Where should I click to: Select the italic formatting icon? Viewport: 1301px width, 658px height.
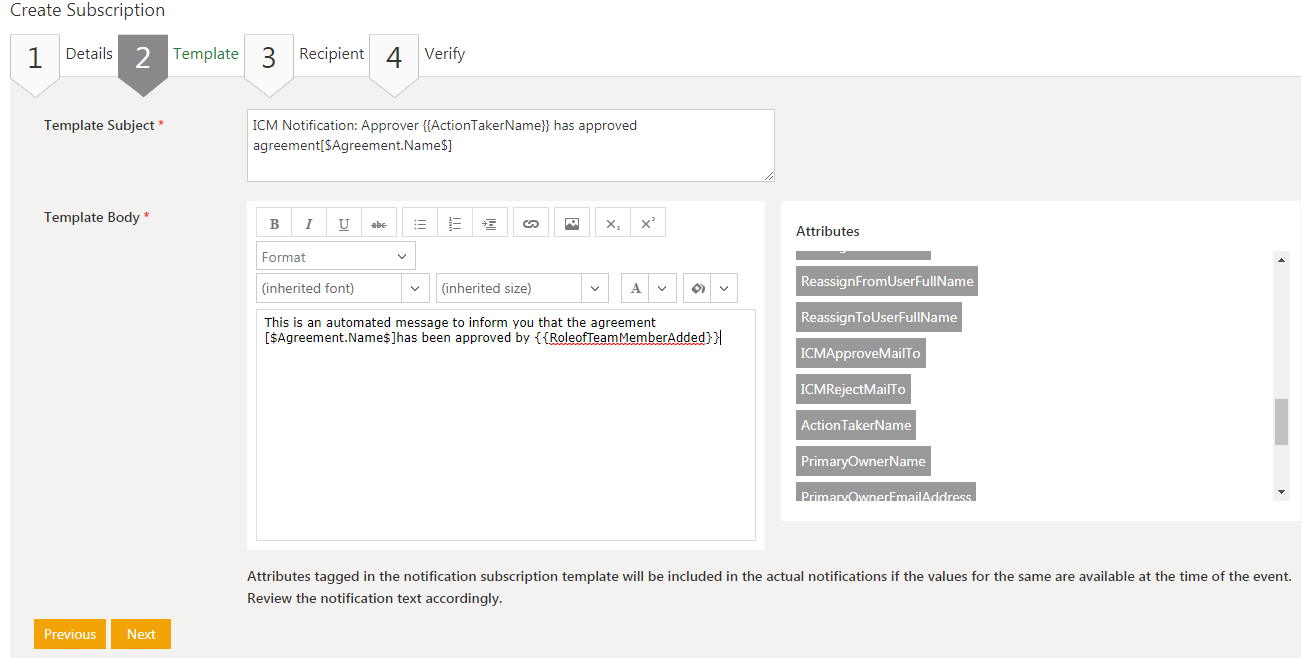click(308, 221)
